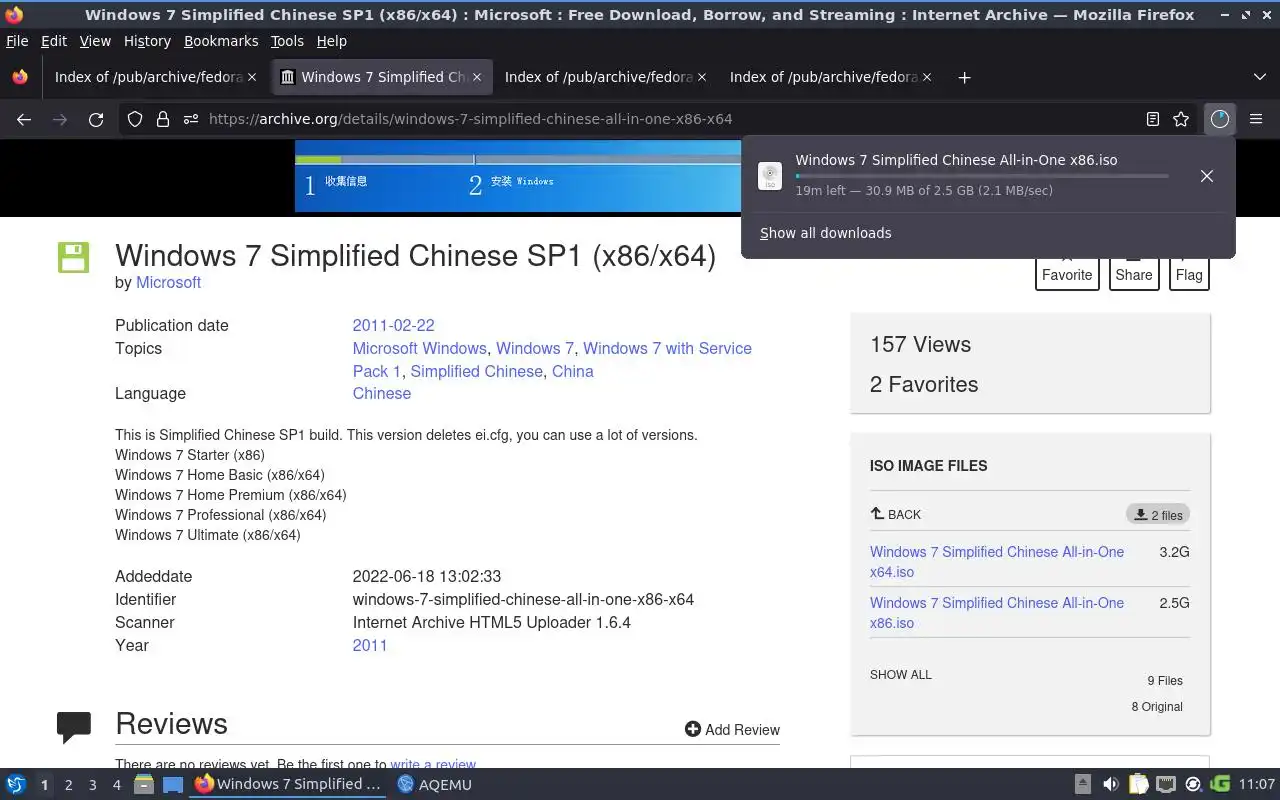
Task: Click Show all downloads
Action: (x=825, y=233)
